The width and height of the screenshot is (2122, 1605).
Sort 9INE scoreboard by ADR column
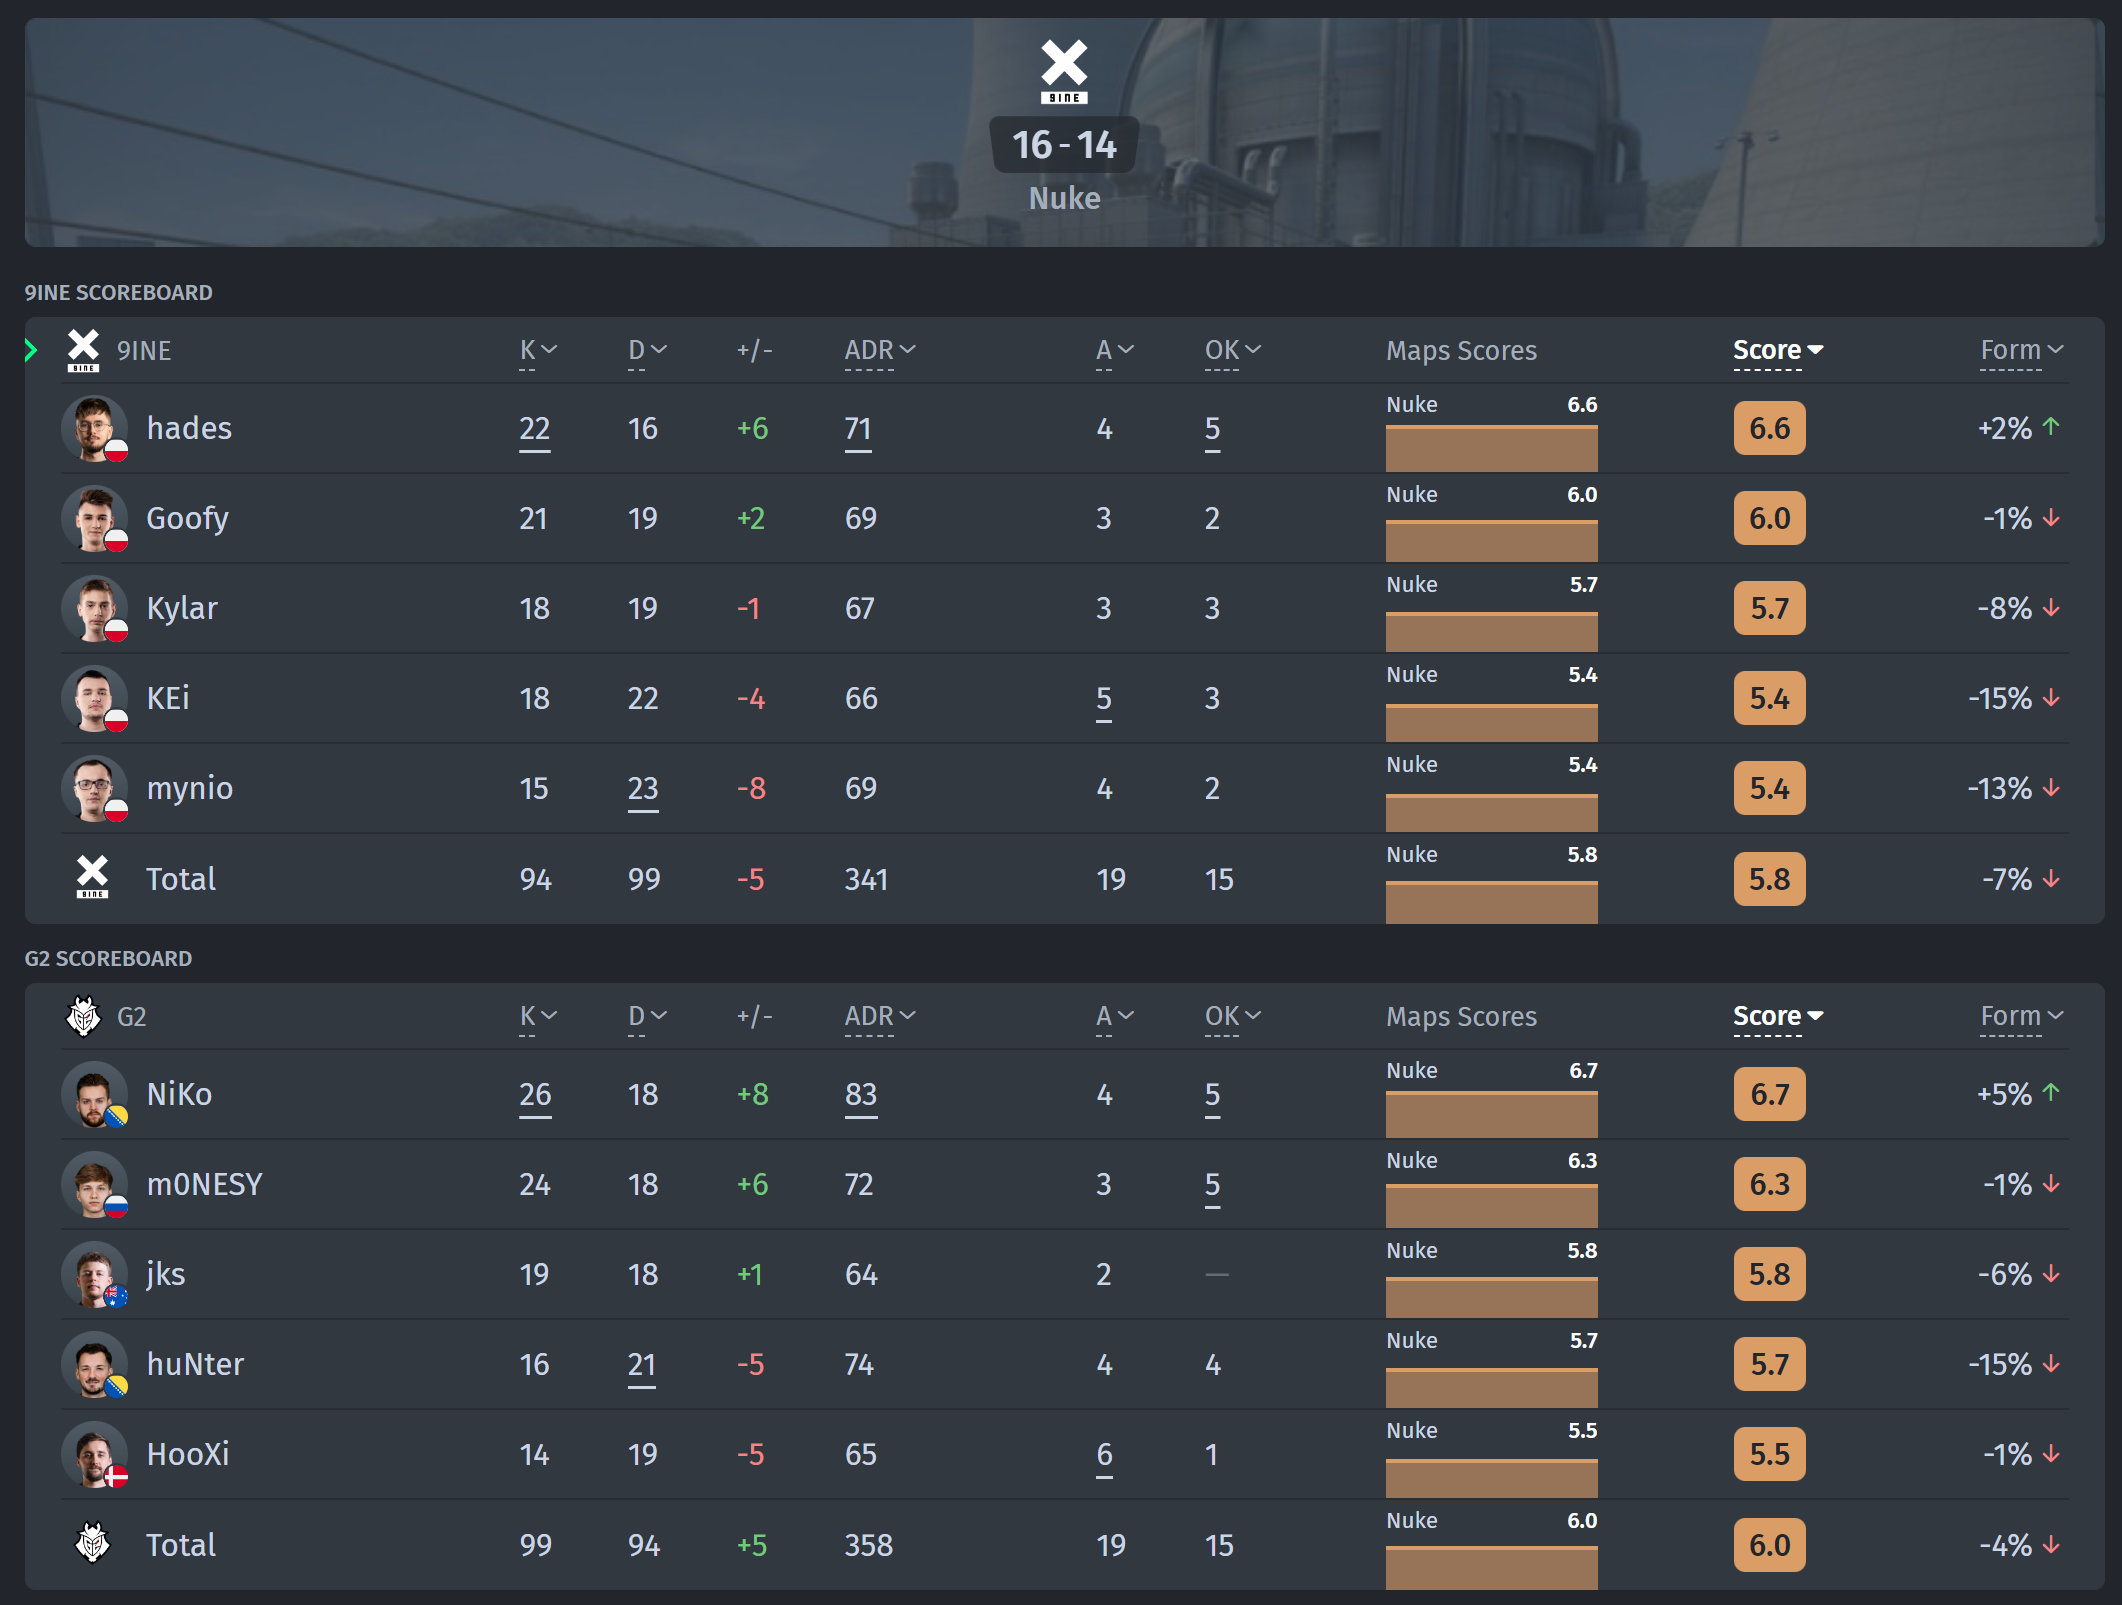tap(880, 351)
